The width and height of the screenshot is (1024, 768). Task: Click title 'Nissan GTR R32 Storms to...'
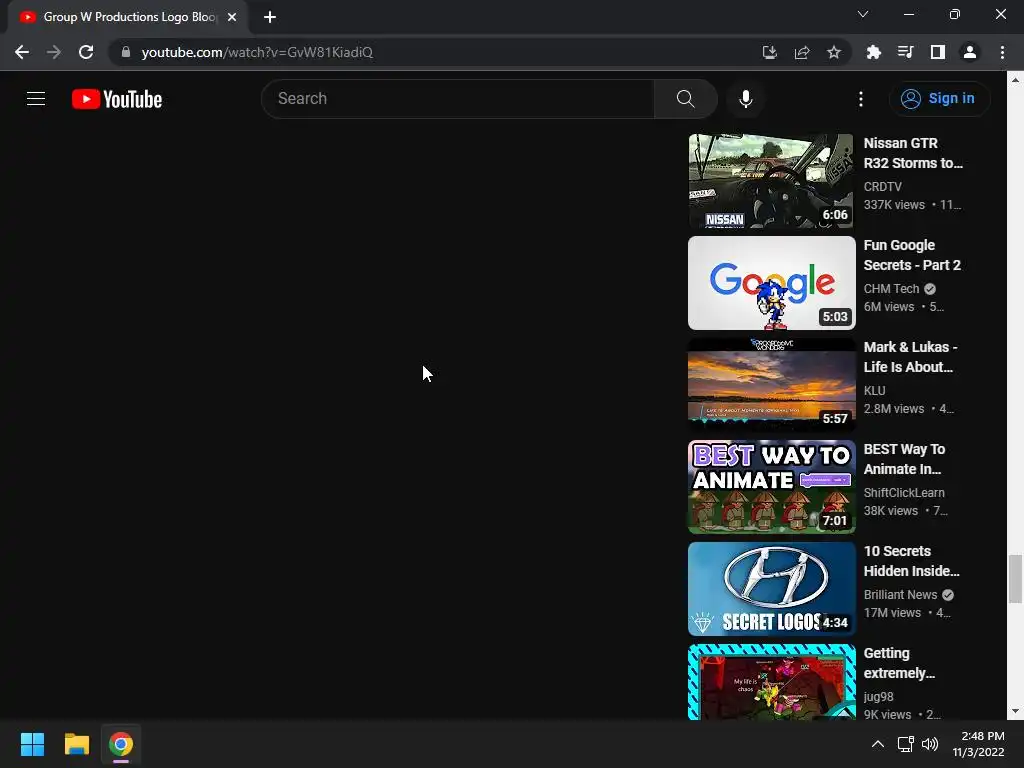[913, 153]
